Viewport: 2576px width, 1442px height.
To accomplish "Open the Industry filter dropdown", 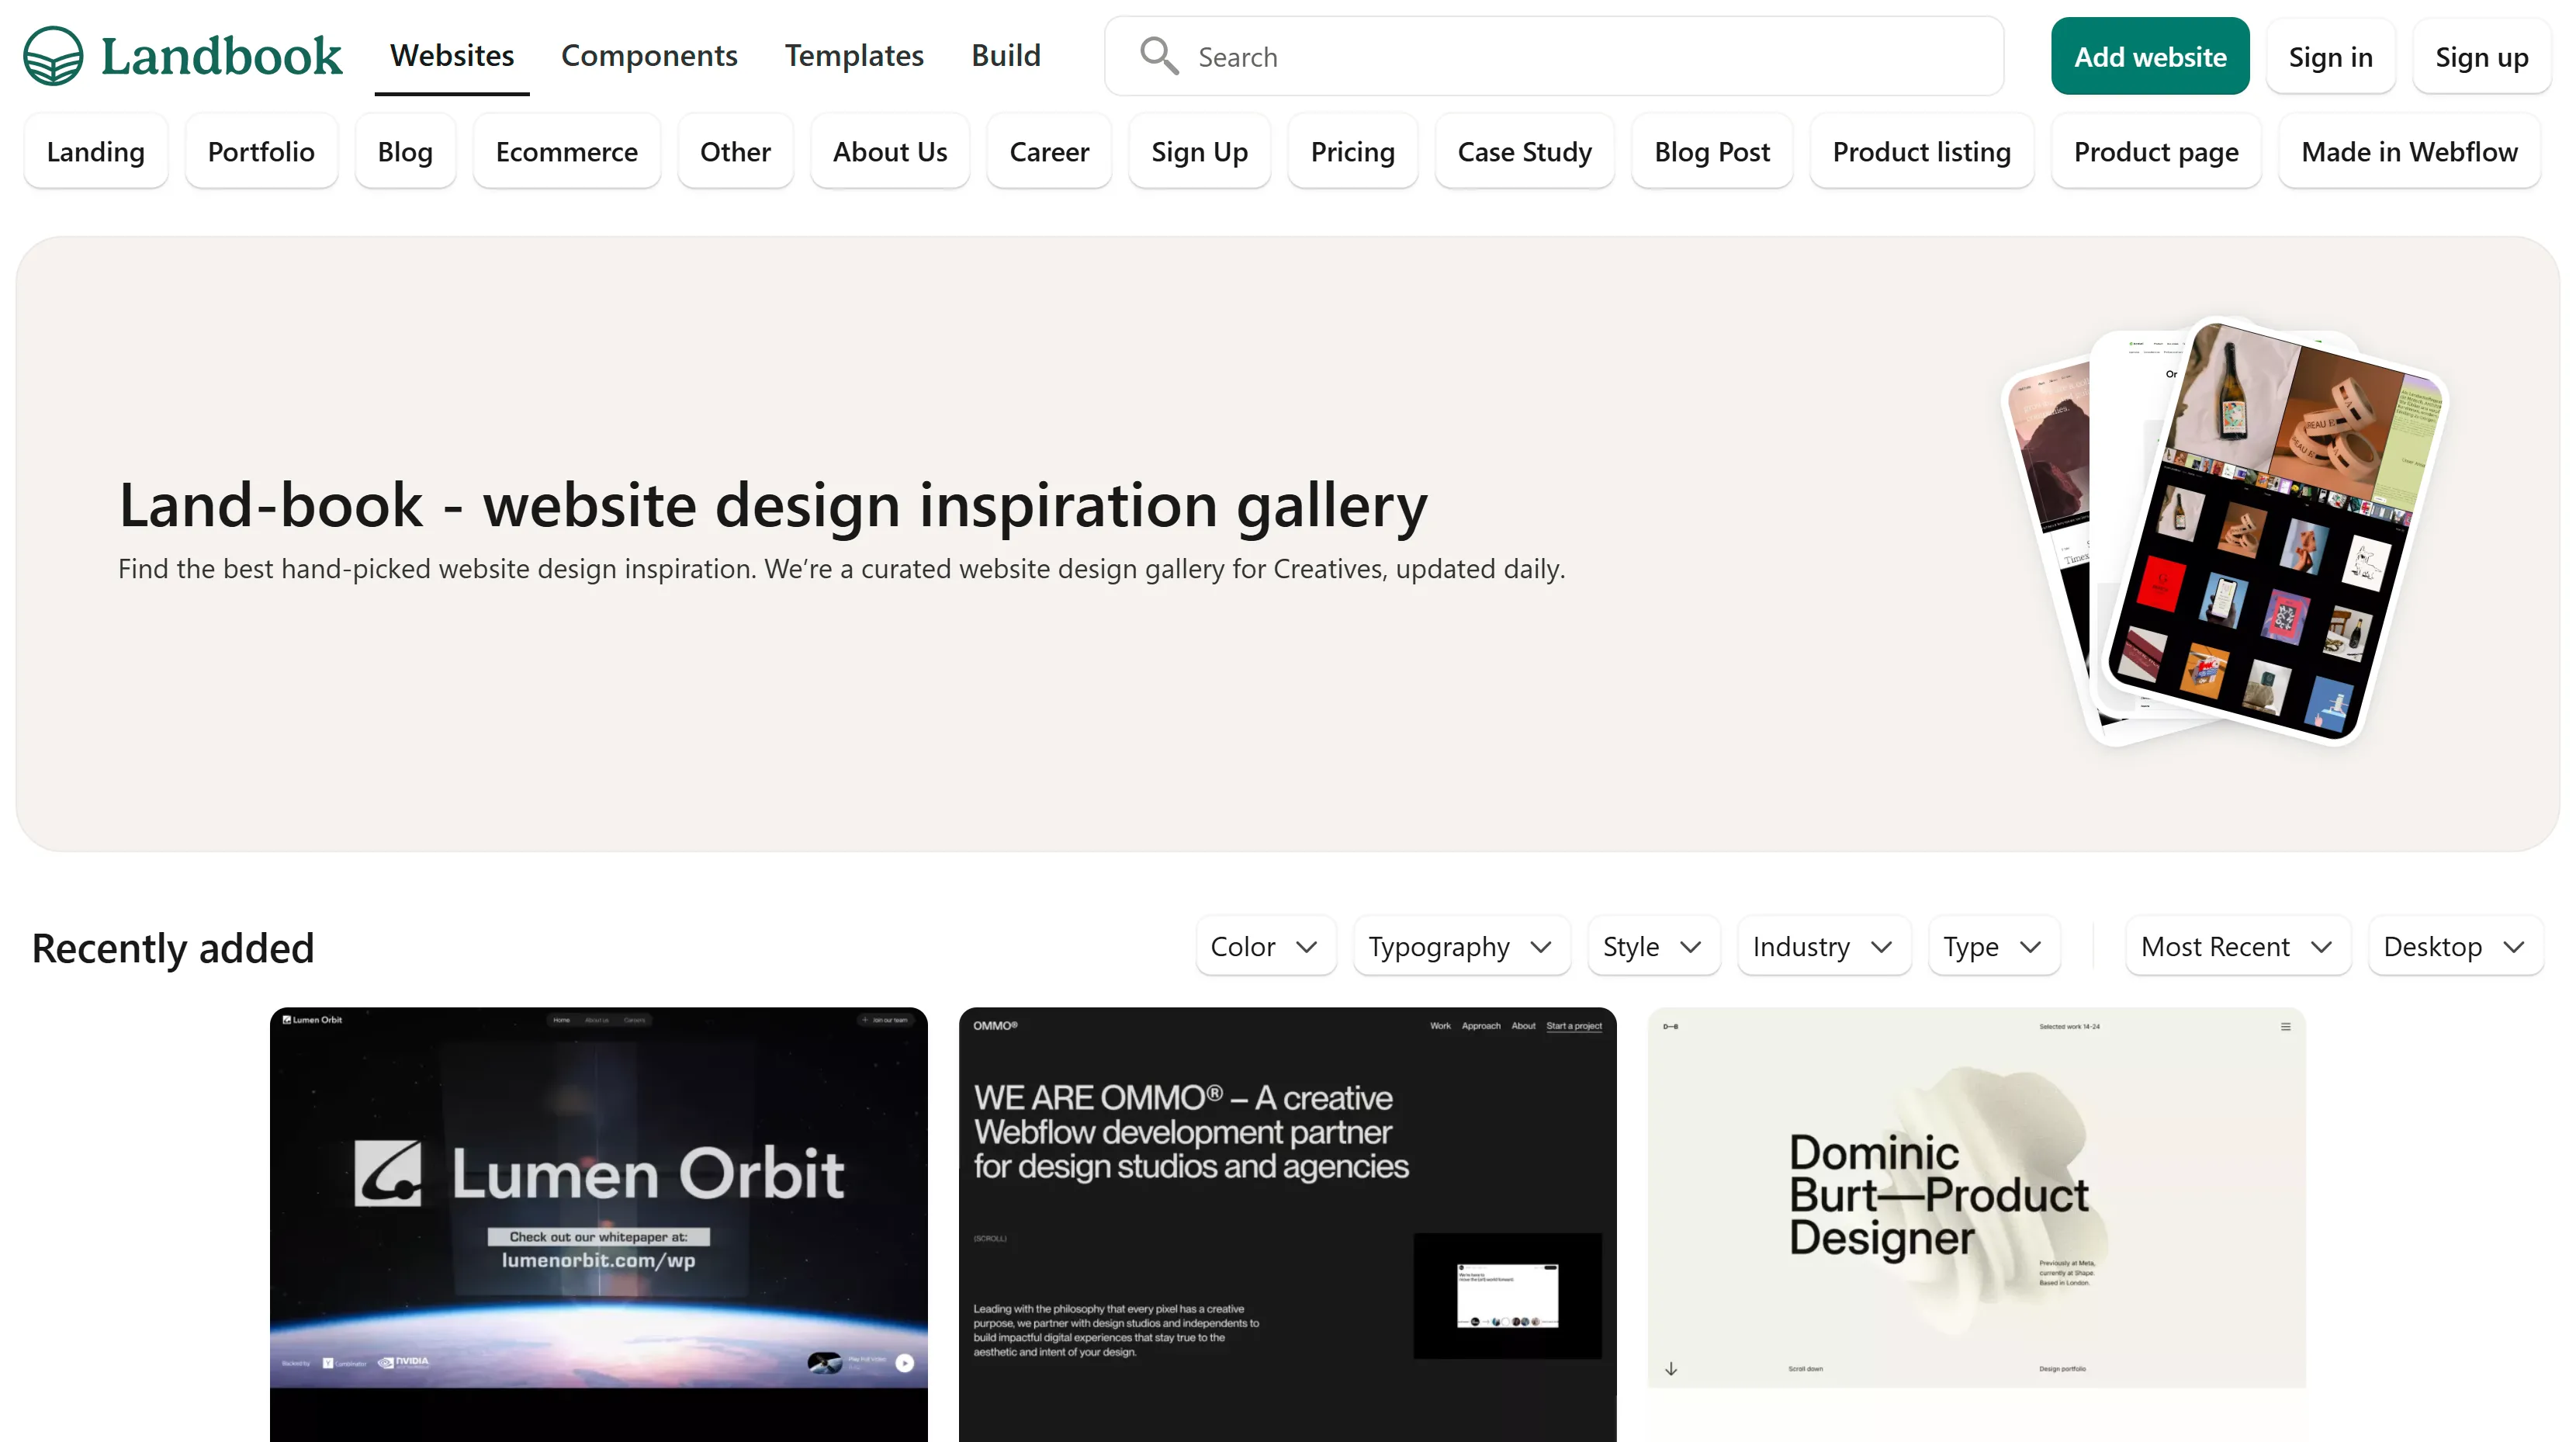I will [1822, 946].
